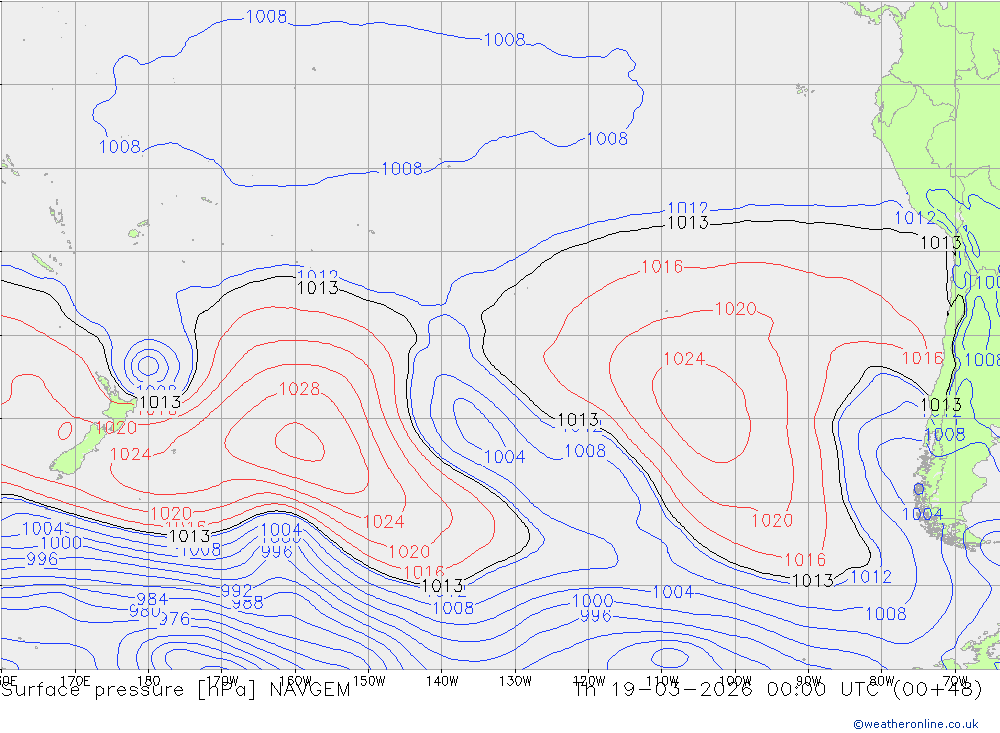Click the 1013 label next to 1012 near 90W bottom
Image resolution: width=1000 pixels, height=733 pixels.
pos(812,581)
